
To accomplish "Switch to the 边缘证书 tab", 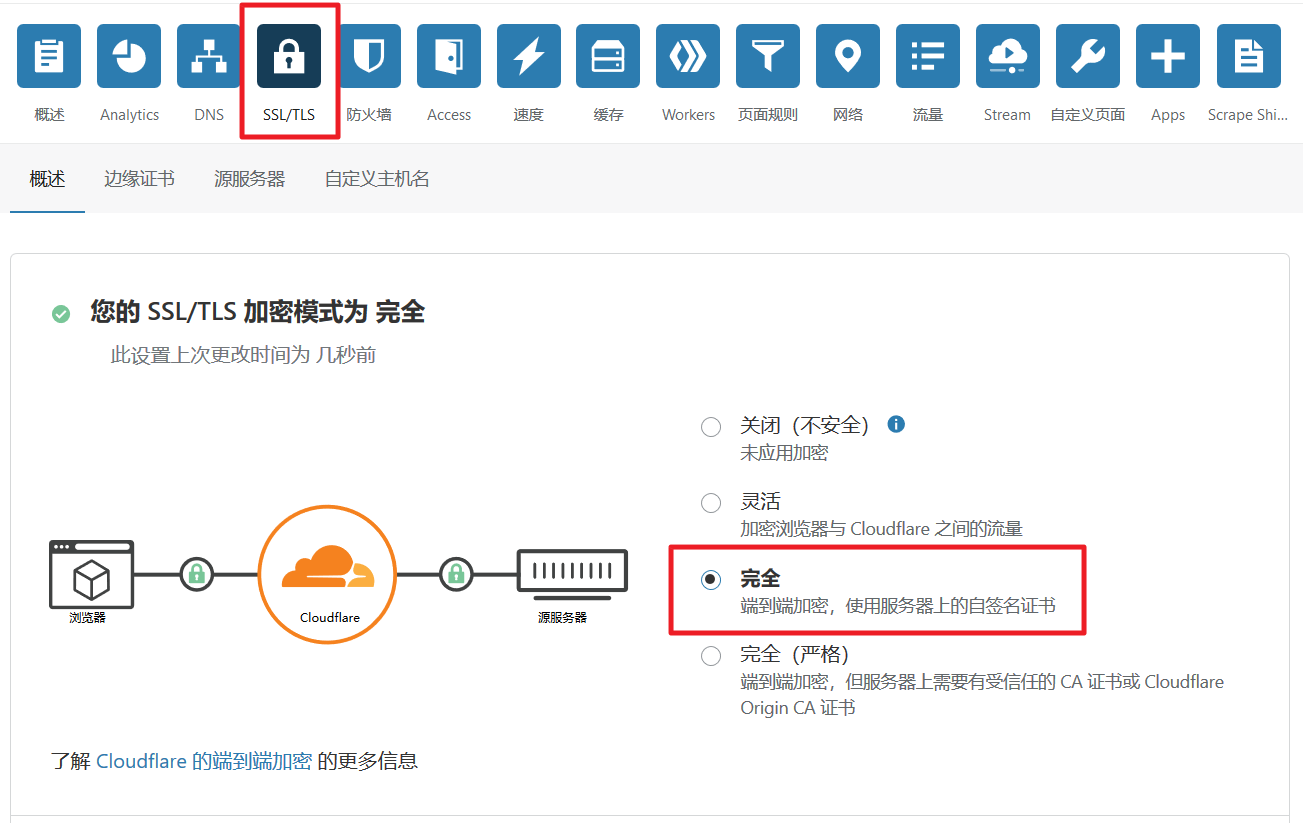I will [x=139, y=179].
